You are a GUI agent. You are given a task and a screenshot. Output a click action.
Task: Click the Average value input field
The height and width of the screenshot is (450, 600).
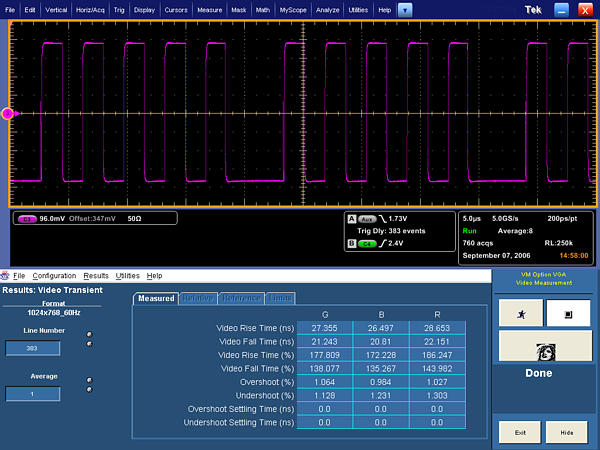pyautogui.click(x=32, y=393)
